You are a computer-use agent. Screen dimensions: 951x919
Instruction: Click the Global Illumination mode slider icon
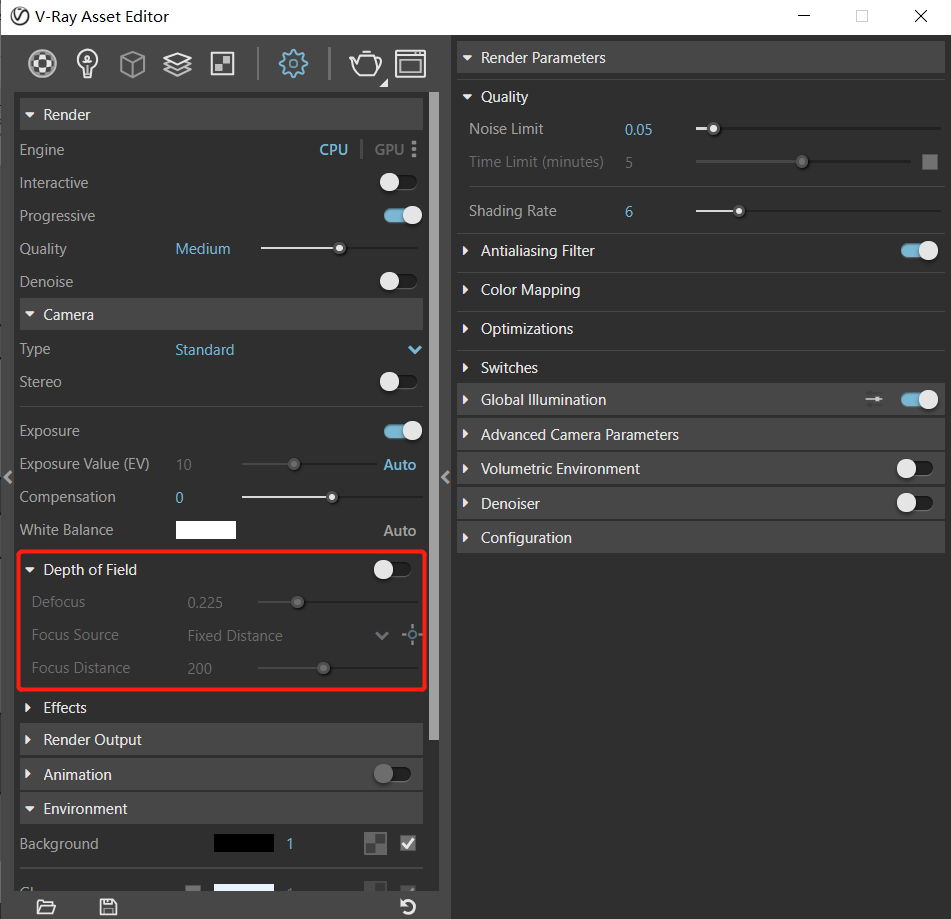click(x=874, y=399)
